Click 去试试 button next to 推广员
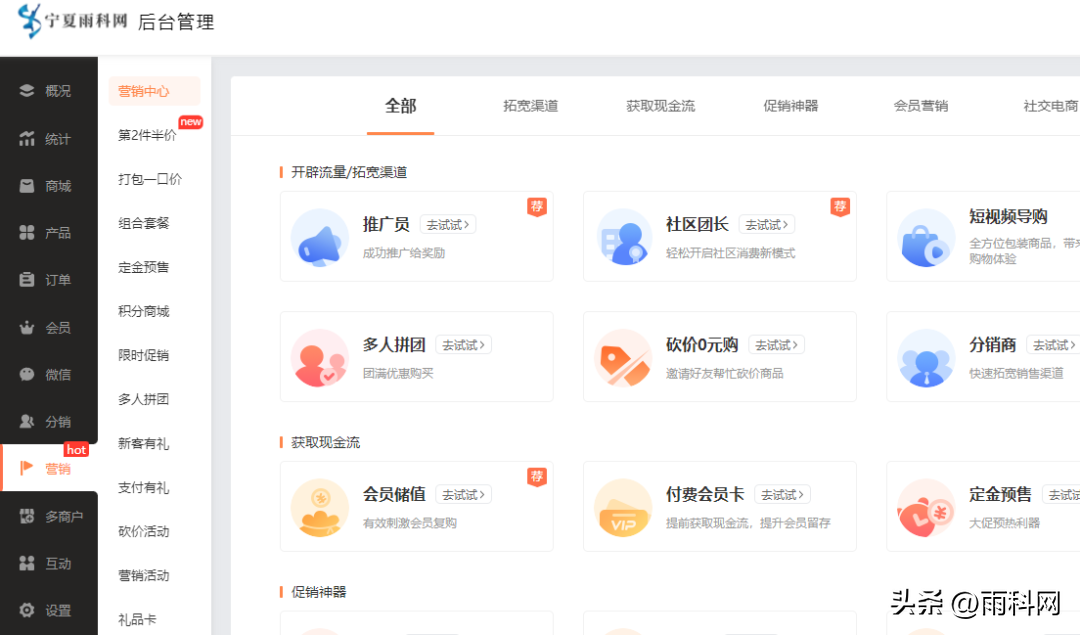Viewport: 1080px width, 635px height. pos(447,225)
